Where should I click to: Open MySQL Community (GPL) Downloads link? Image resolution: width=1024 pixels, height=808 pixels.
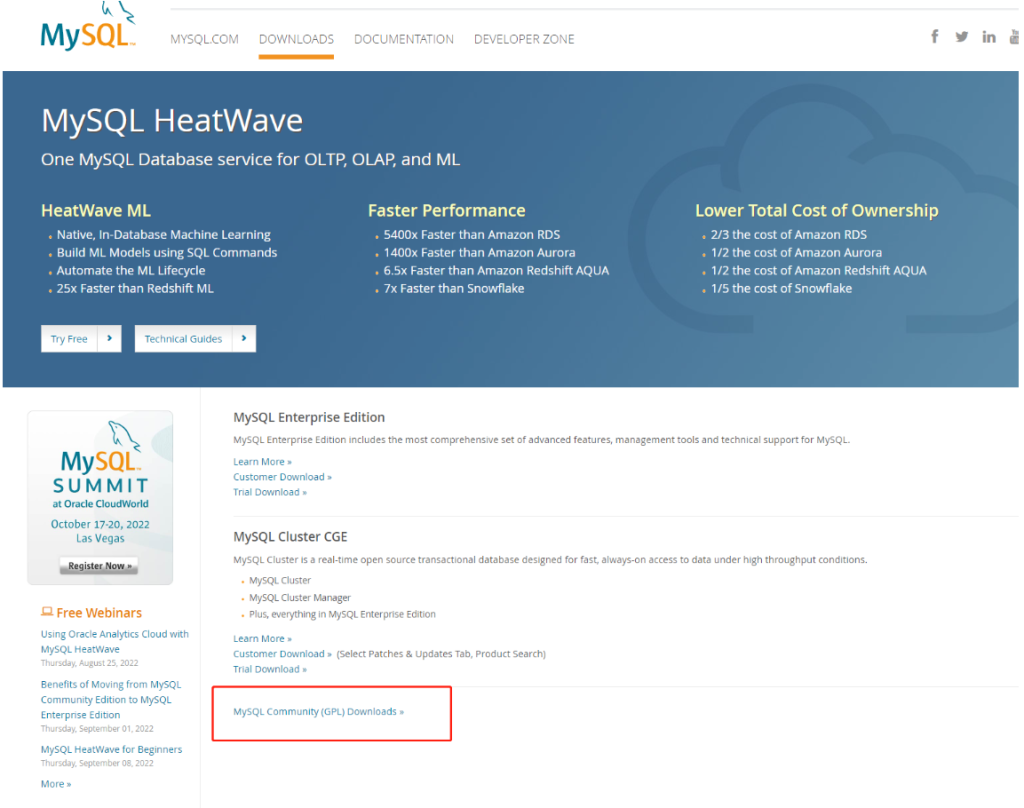pos(318,711)
